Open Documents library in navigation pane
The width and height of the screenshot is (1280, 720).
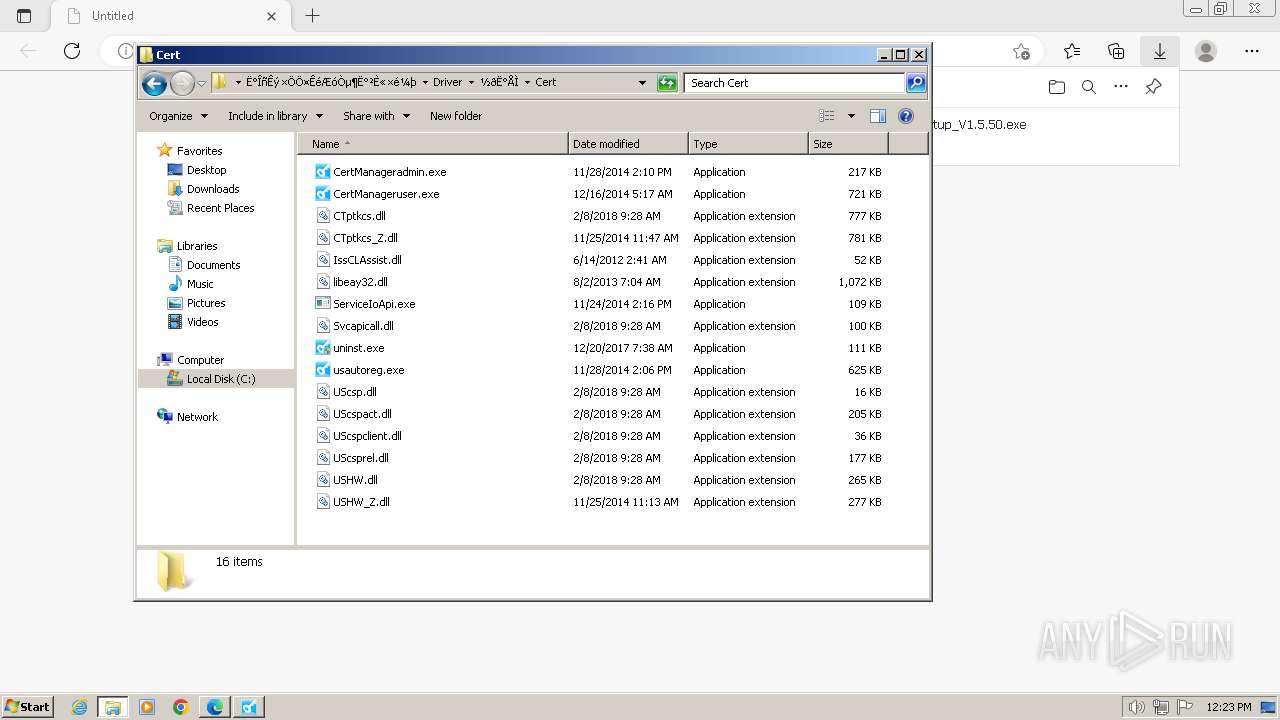213,265
